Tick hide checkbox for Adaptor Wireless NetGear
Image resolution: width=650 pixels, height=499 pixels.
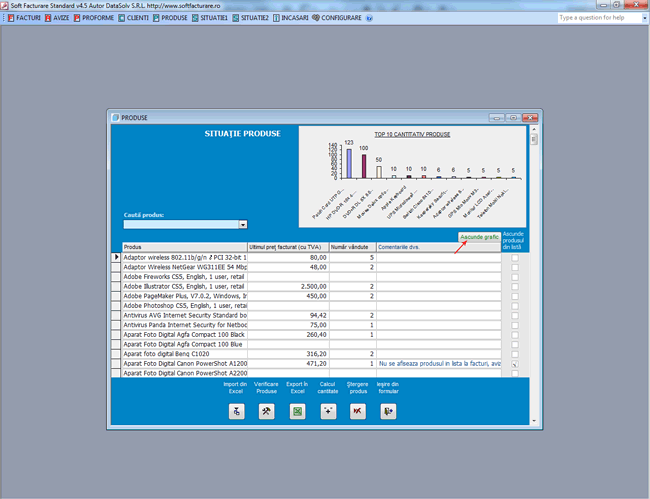515,267
